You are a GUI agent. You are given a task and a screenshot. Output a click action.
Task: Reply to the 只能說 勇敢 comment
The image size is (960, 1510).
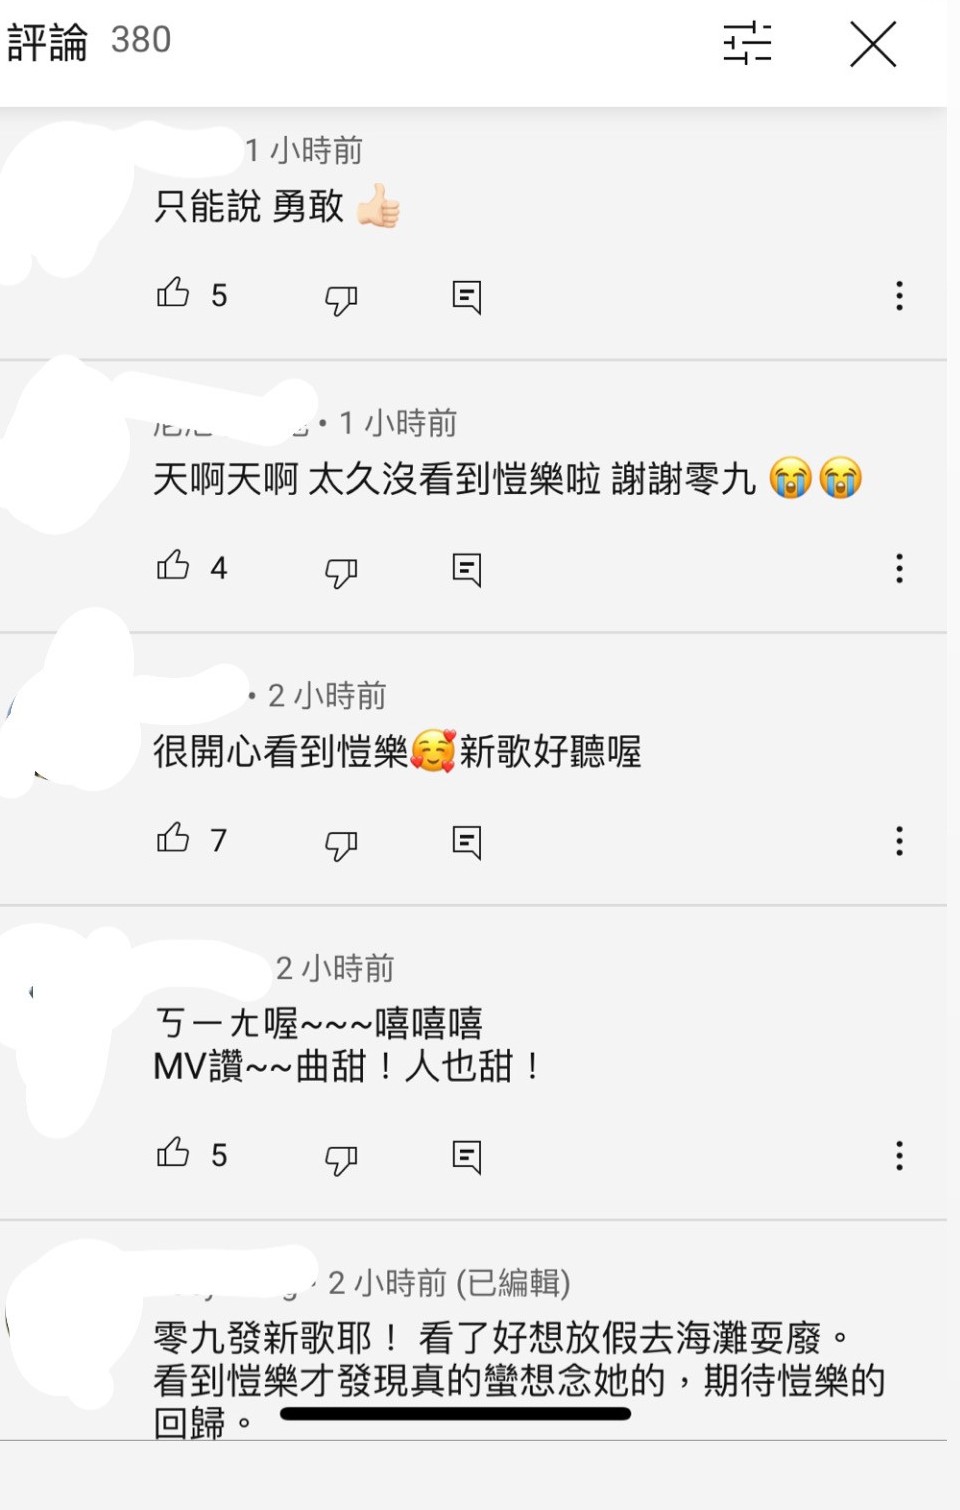[x=467, y=297]
